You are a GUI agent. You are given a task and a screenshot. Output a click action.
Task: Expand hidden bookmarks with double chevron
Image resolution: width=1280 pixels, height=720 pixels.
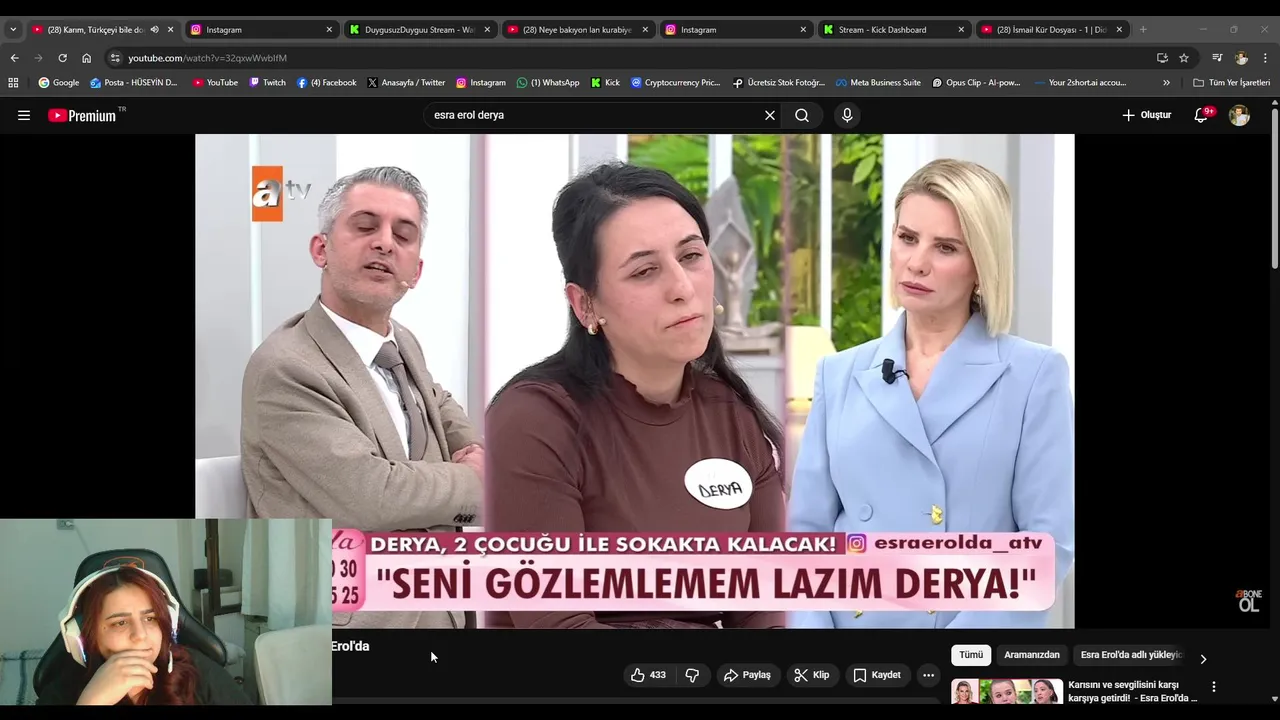click(1166, 83)
